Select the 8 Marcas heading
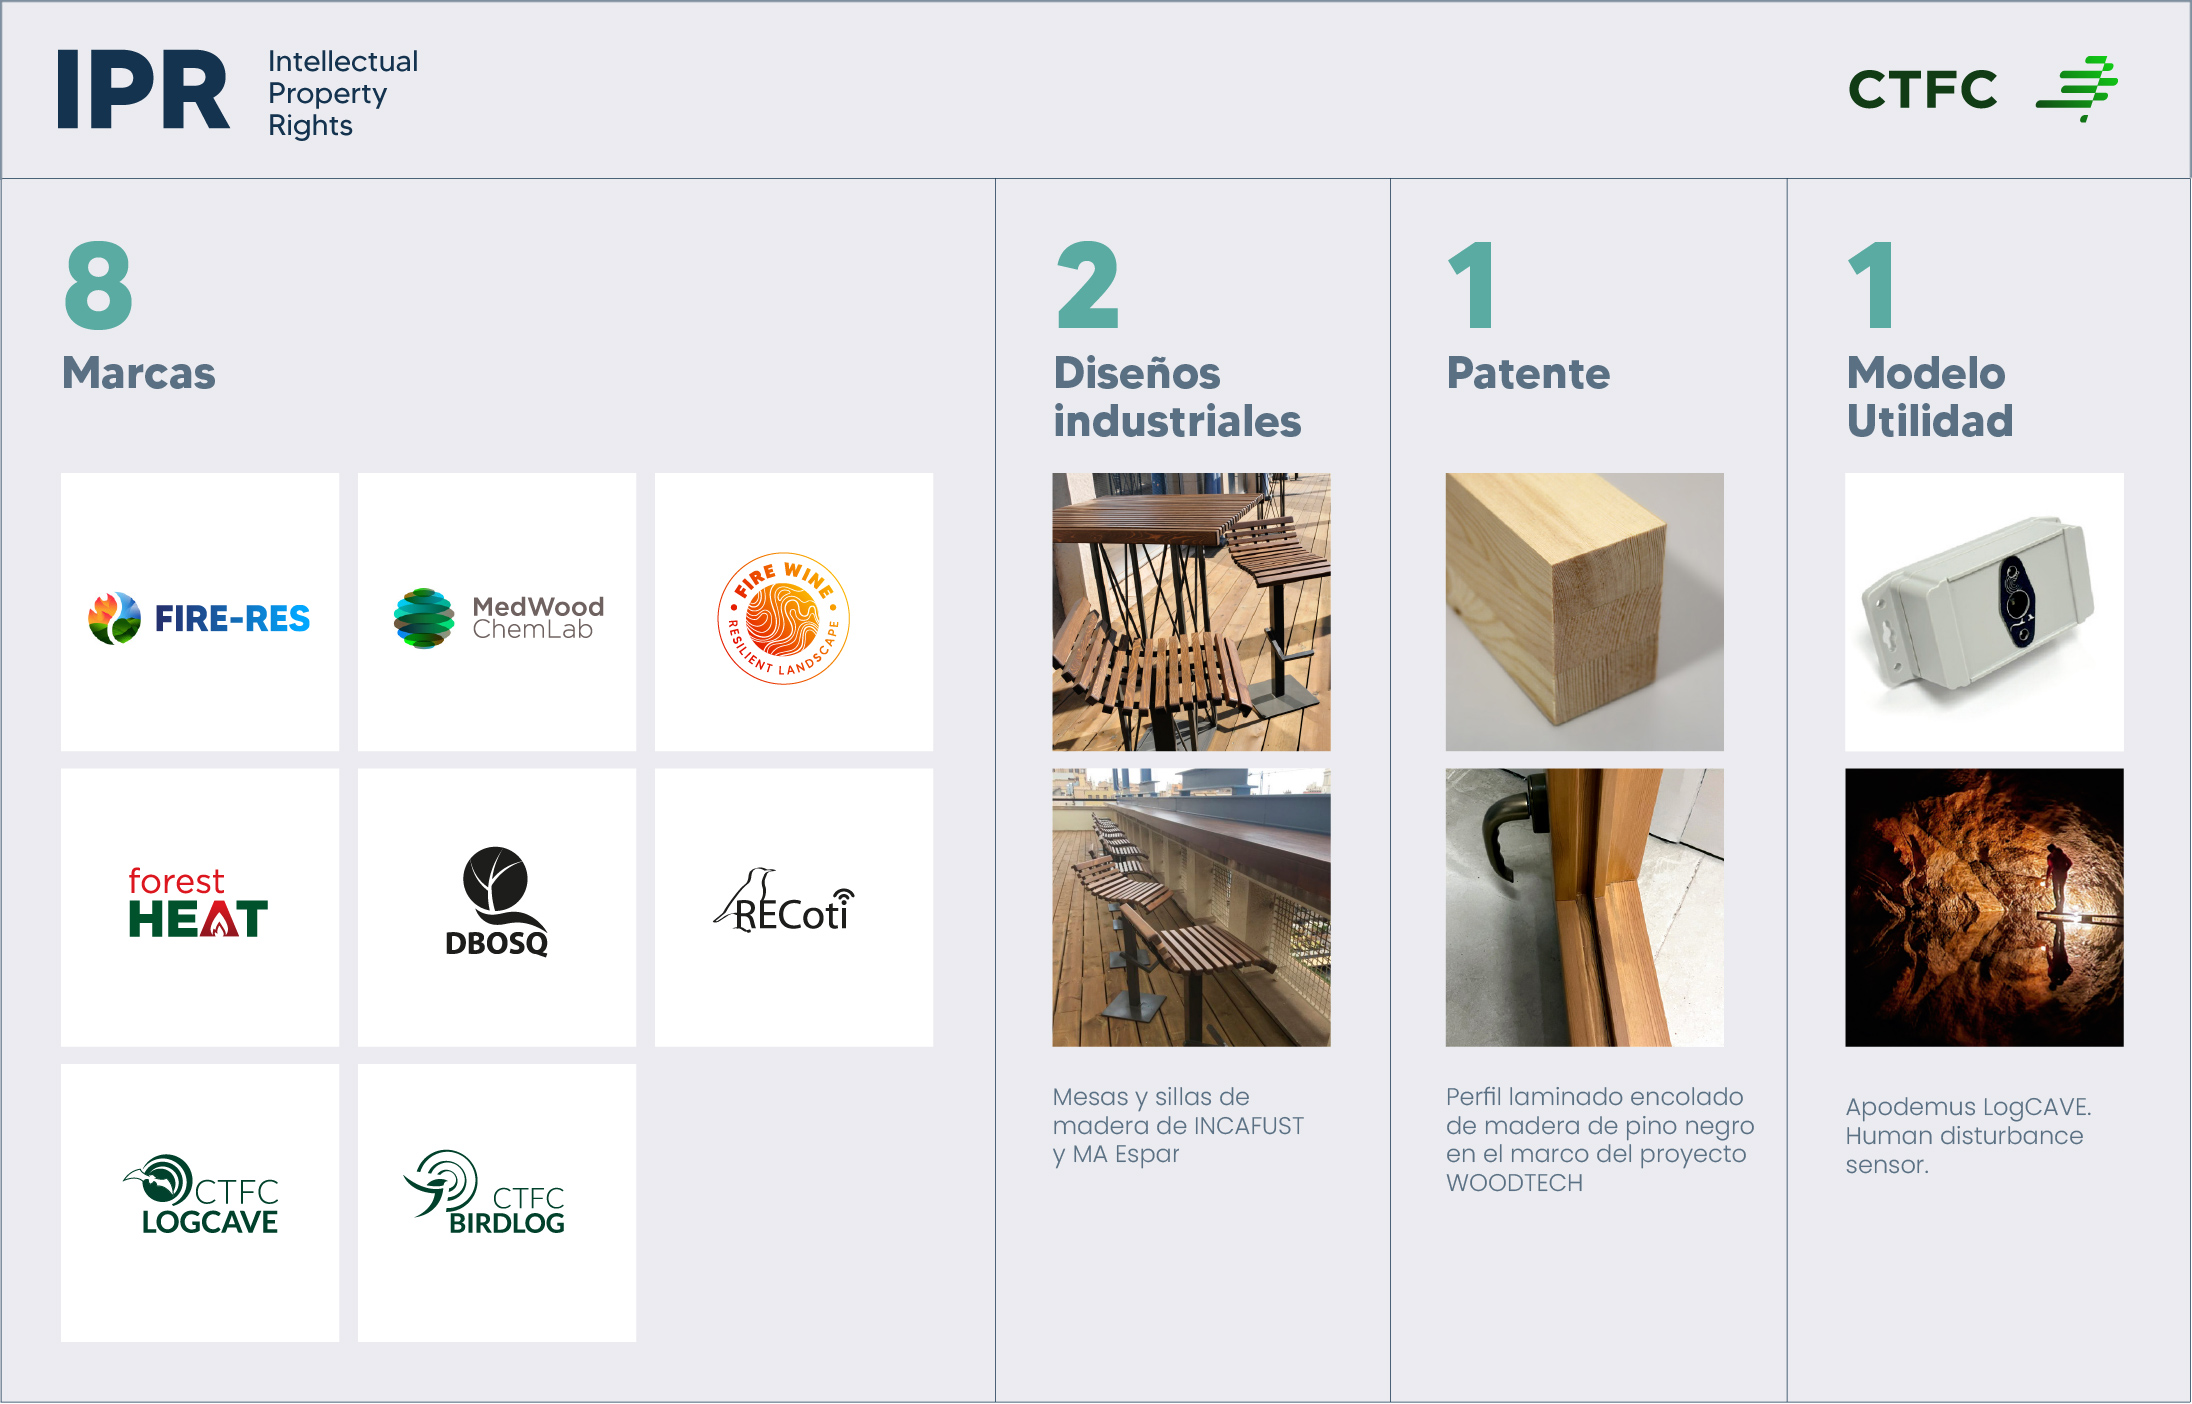Image resolution: width=2192 pixels, height=1404 pixels. pos(138,372)
